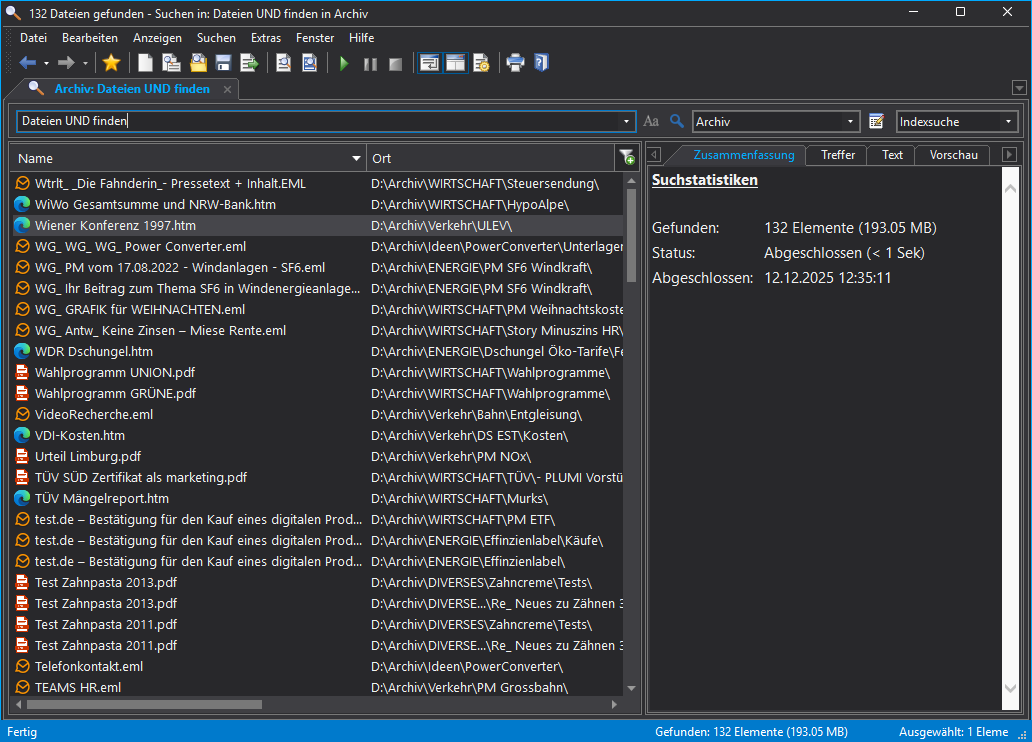Screen dimensions: 1032x742
Task: Toggle the word wrap view icon
Action: click(x=430, y=63)
